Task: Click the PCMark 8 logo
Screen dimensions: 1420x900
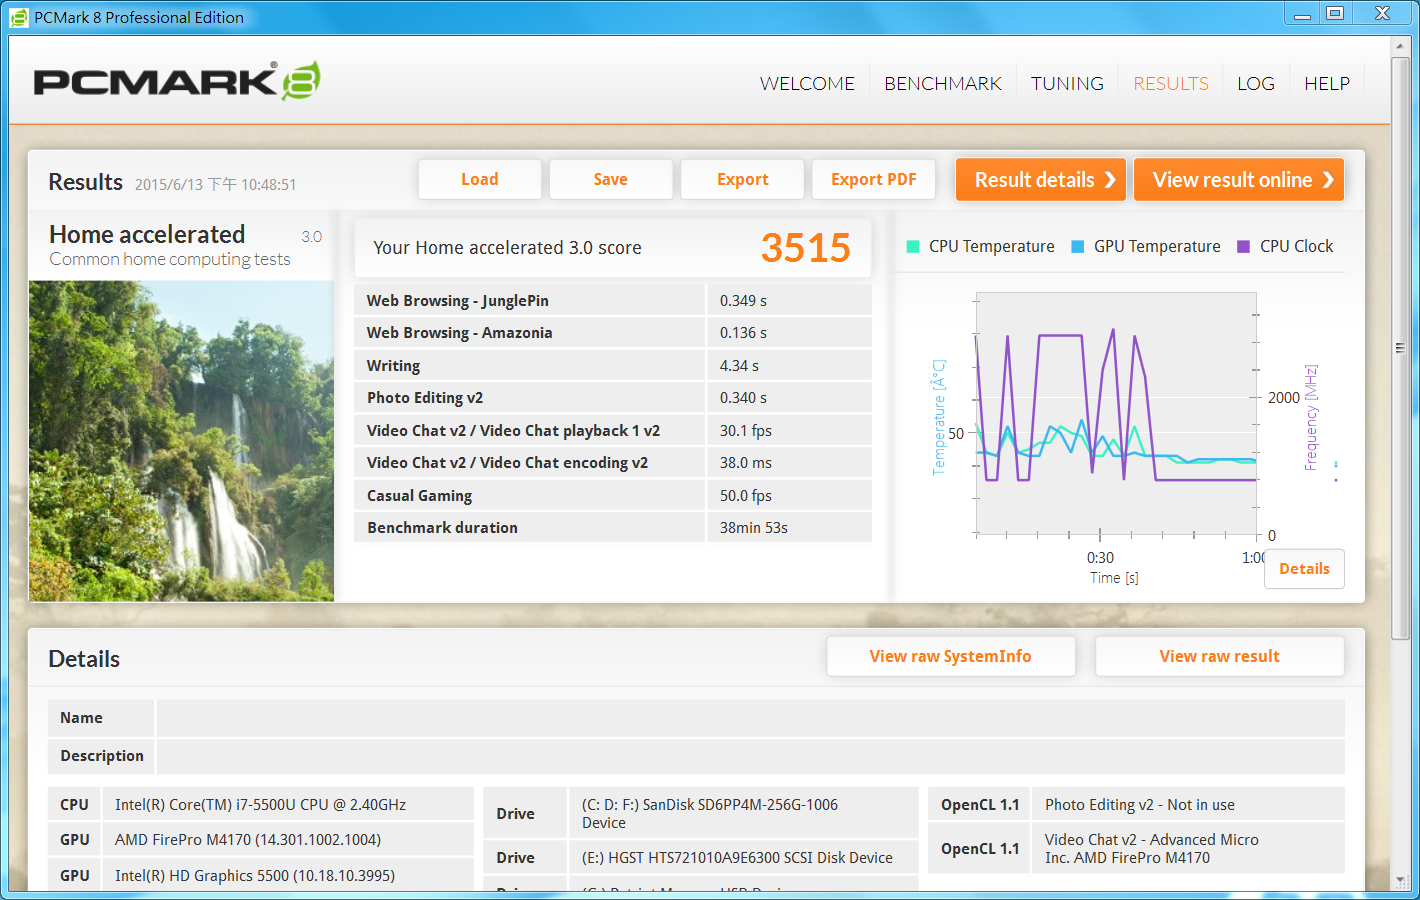Action: (177, 81)
